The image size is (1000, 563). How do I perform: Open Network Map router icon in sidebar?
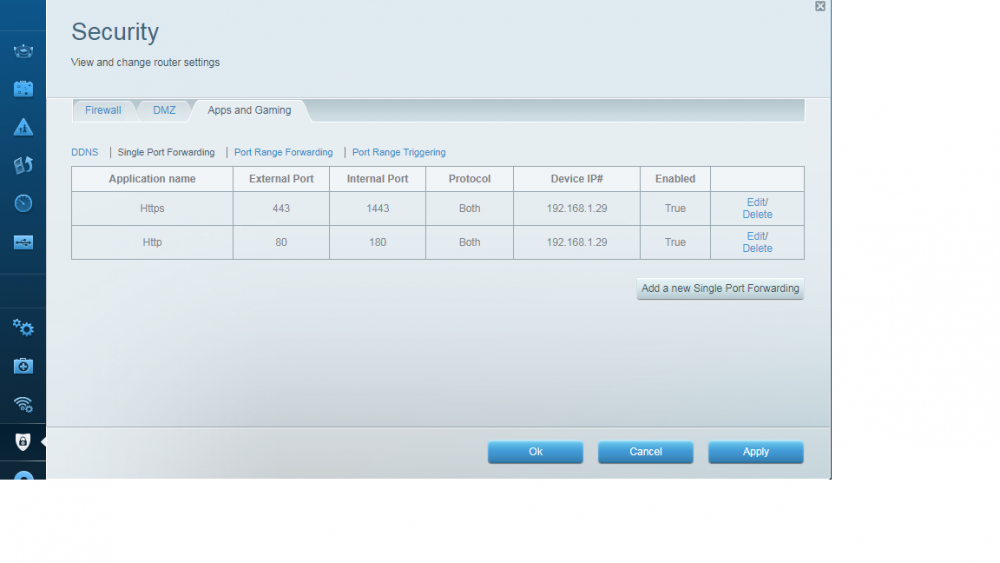click(x=23, y=51)
